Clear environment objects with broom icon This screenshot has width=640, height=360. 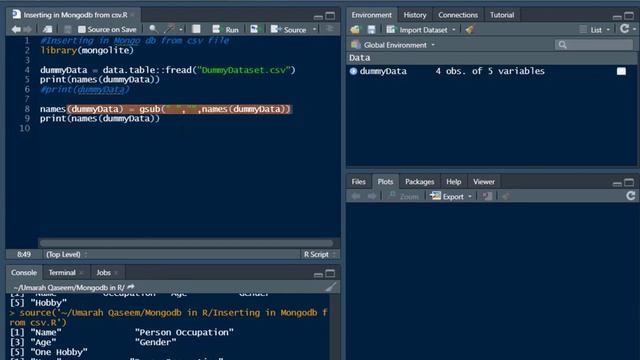(469, 29)
